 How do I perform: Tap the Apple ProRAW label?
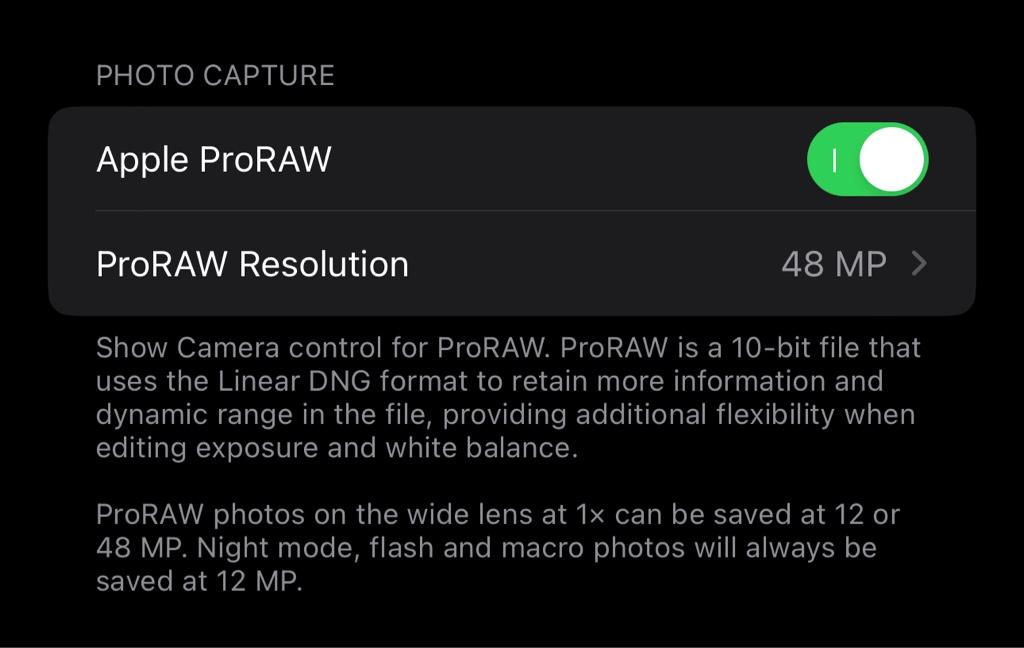[x=214, y=160]
